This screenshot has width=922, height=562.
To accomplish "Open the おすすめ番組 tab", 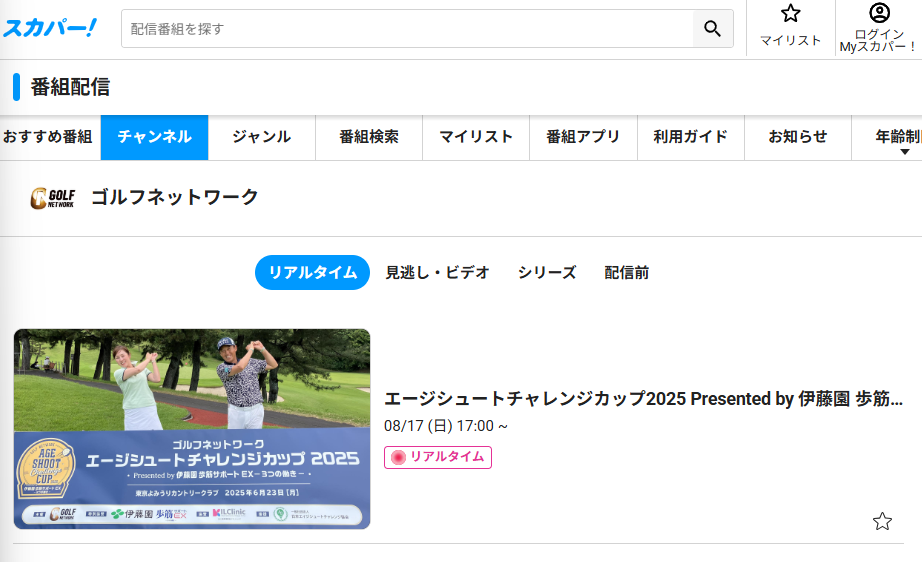I will [x=48, y=137].
